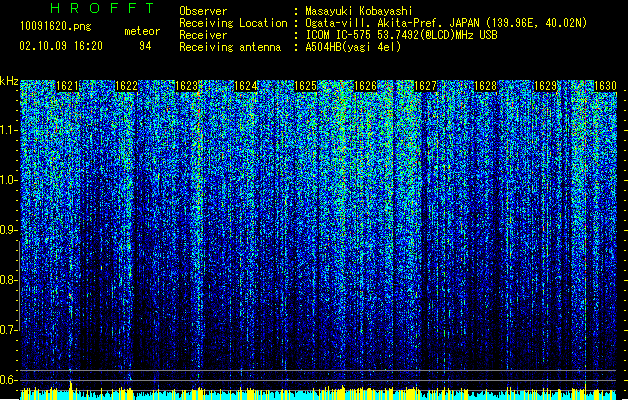The image size is (629, 400).
Task: Click time marker 1629
Action: click(546, 86)
